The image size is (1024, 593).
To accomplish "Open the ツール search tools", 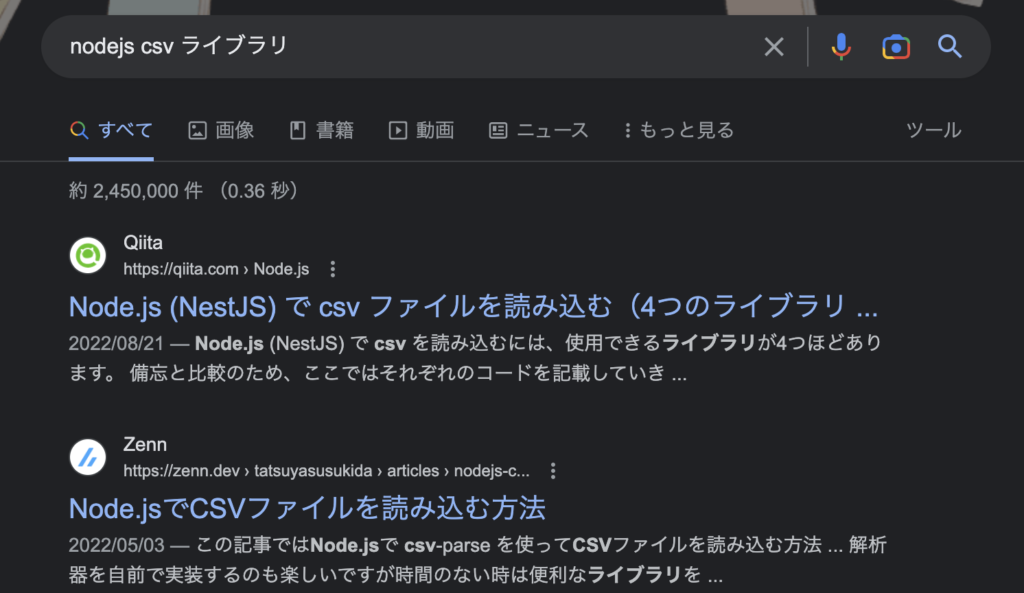I will click(x=933, y=131).
